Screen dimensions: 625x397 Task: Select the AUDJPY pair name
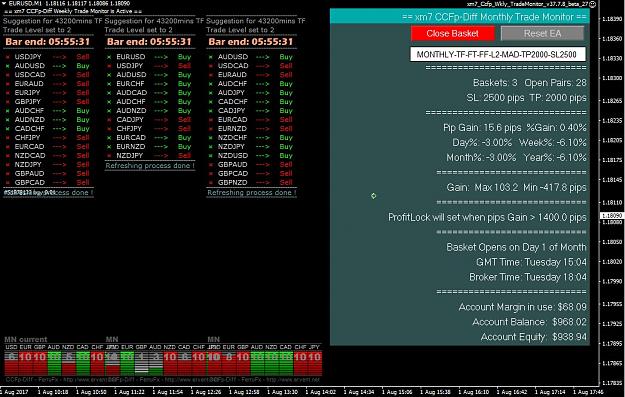click(231, 93)
